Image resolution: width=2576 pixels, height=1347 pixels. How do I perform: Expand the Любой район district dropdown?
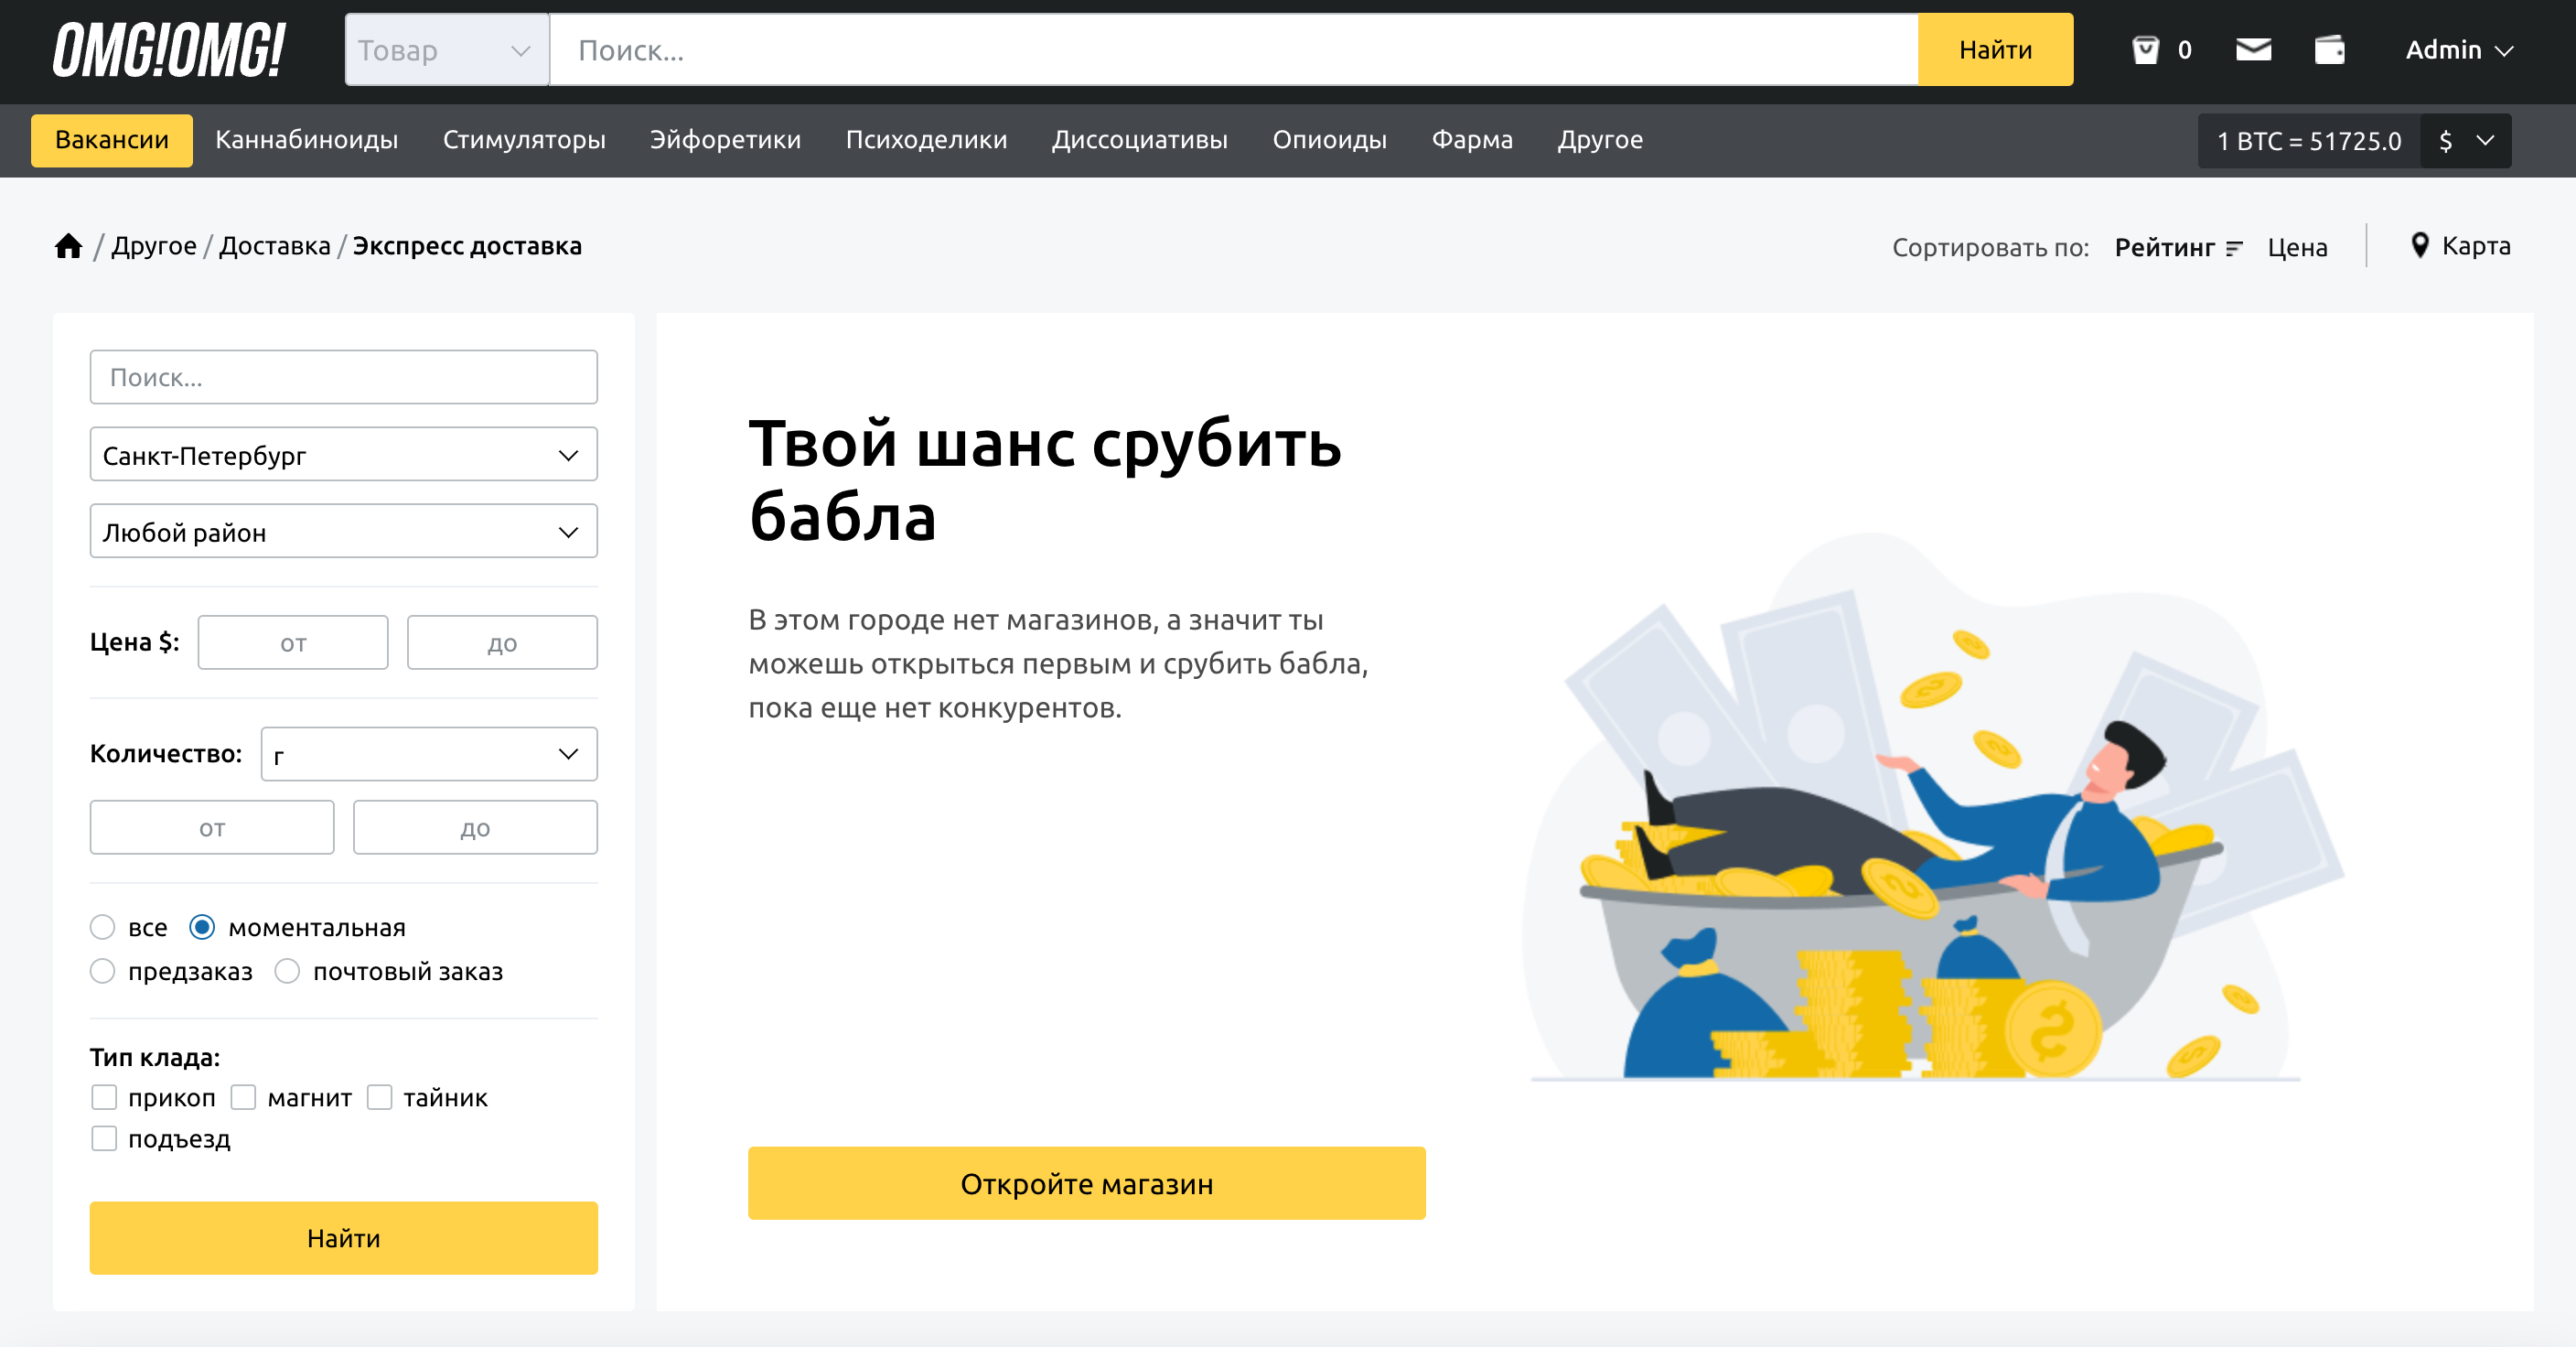(343, 531)
